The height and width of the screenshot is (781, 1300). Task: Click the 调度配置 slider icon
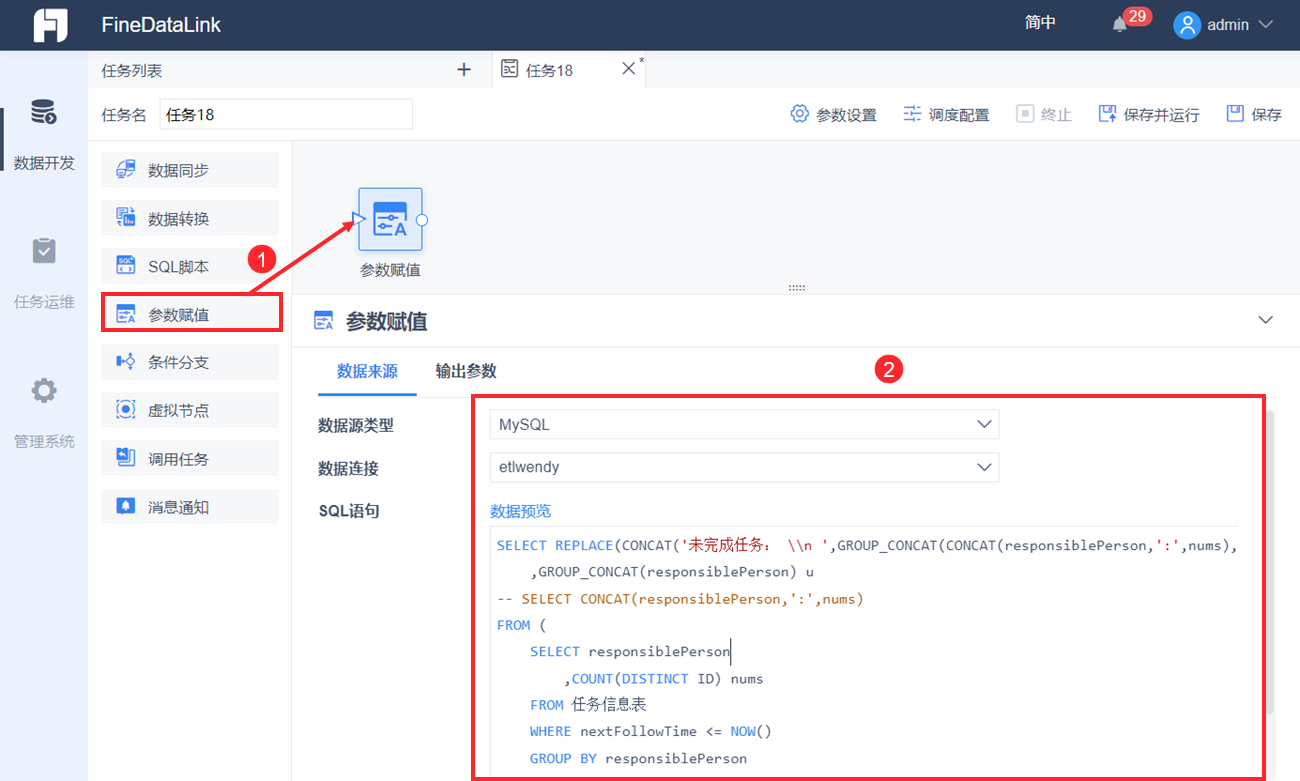click(x=912, y=113)
